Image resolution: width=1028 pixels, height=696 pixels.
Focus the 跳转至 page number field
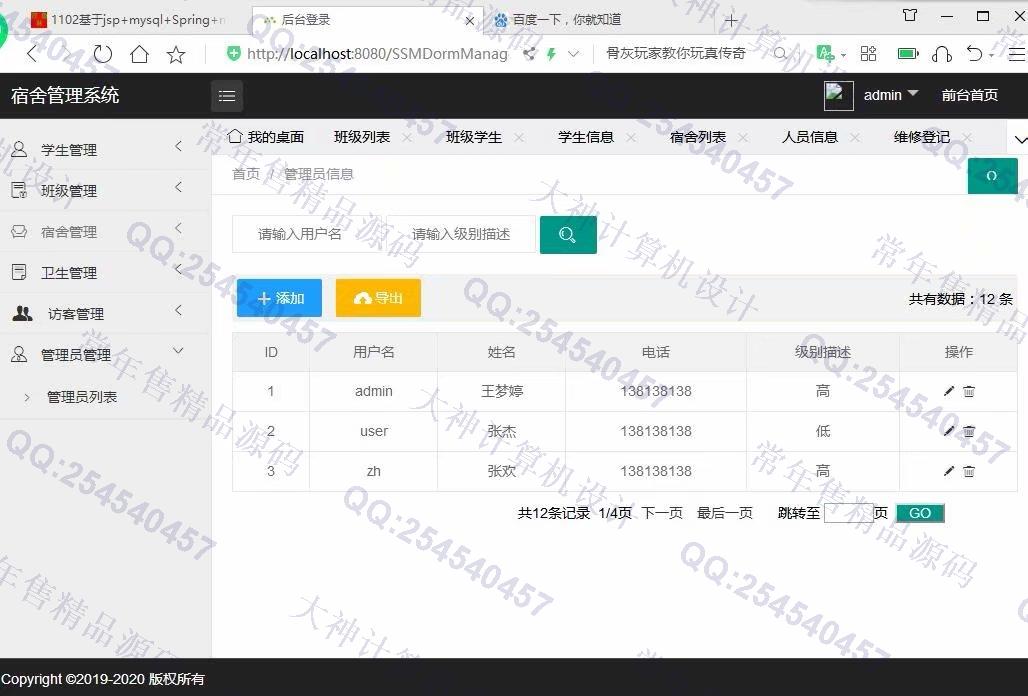point(848,513)
